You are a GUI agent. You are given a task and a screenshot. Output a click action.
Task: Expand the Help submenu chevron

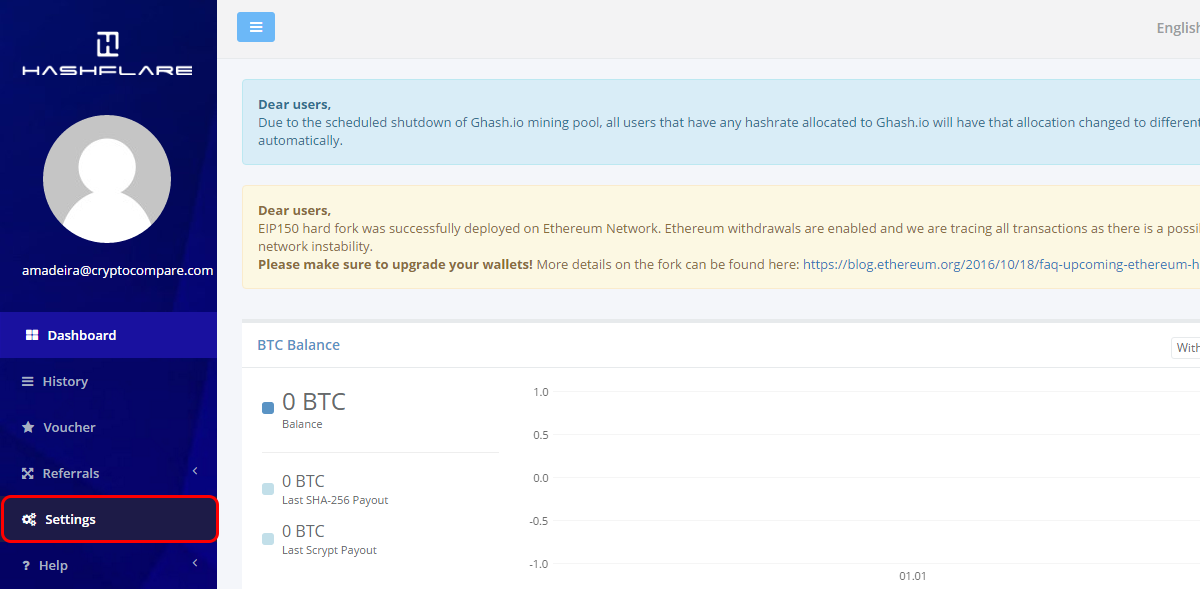click(195, 563)
